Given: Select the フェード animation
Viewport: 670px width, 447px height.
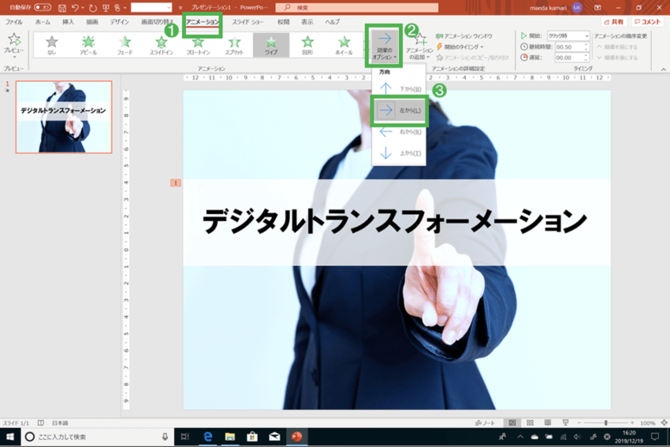Looking at the screenshot, I should pyautogui.click(x=125, y=45).
